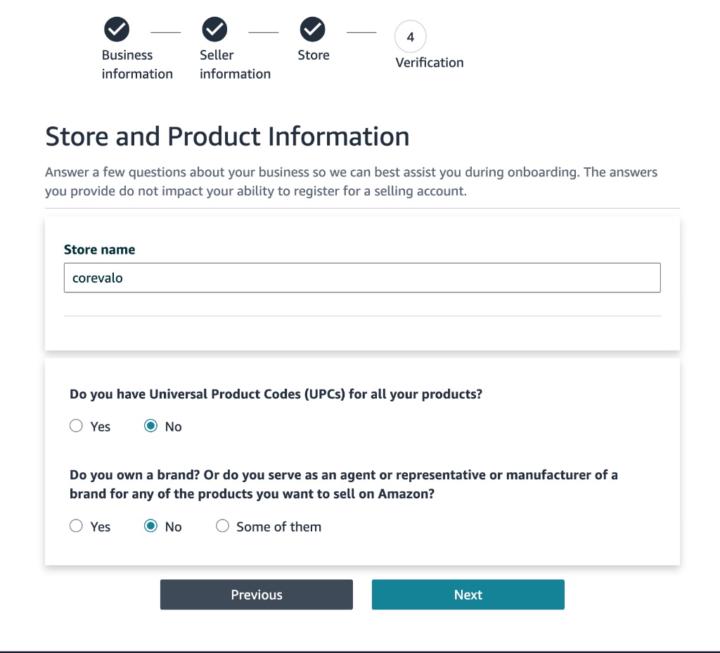Select Yes for having UPCs
This screenshot has width=720, height=653.
pos(76,426)
